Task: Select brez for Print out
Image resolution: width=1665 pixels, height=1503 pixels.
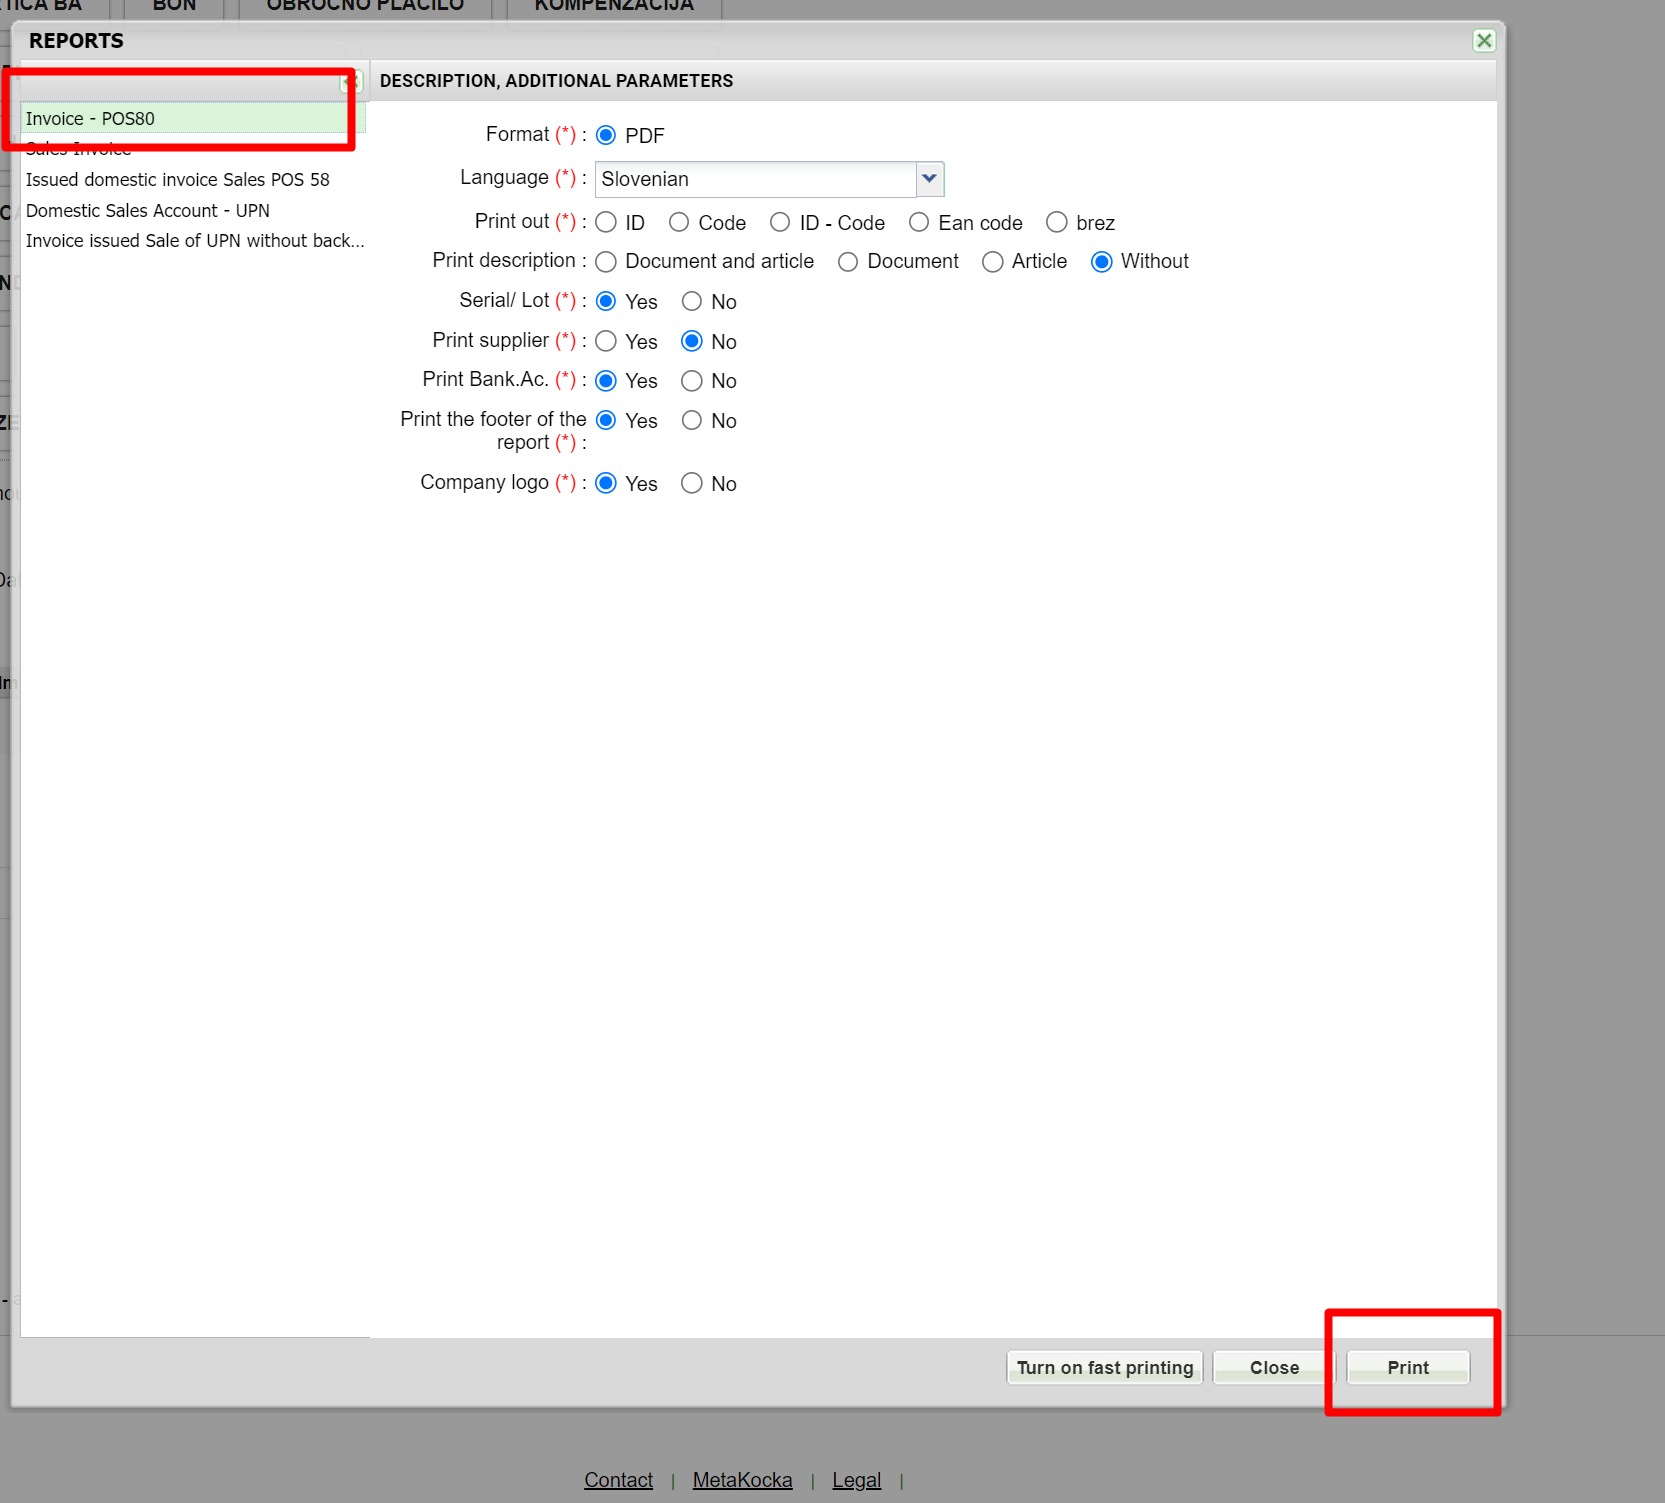Action: pos(1057,222)
